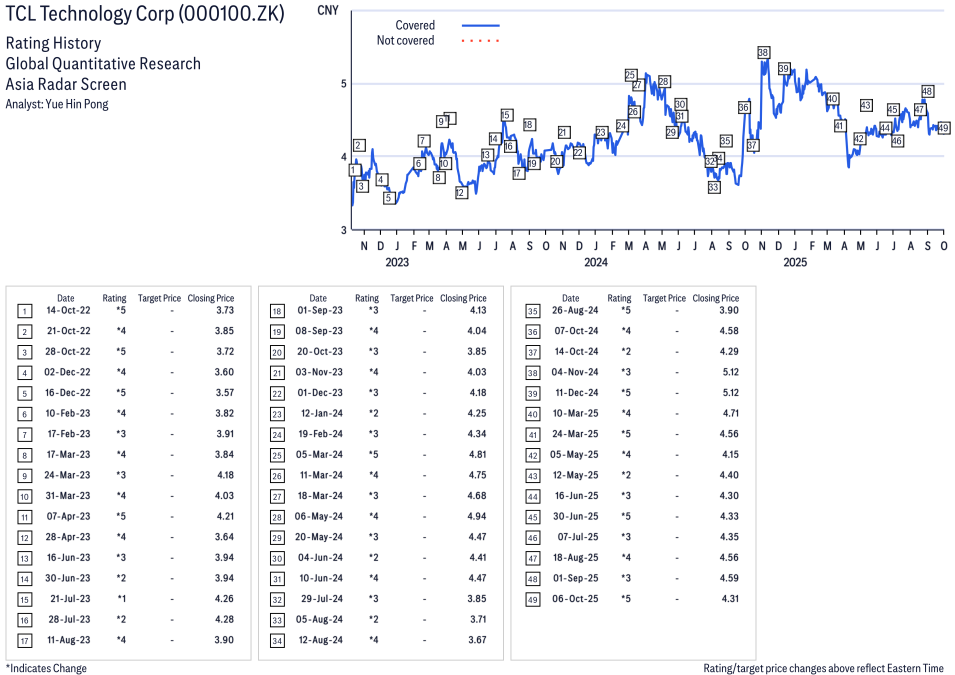Screen dimensions: 955x675
Task: Click index box 38 in the third table
Action: [x=531, y=372]
